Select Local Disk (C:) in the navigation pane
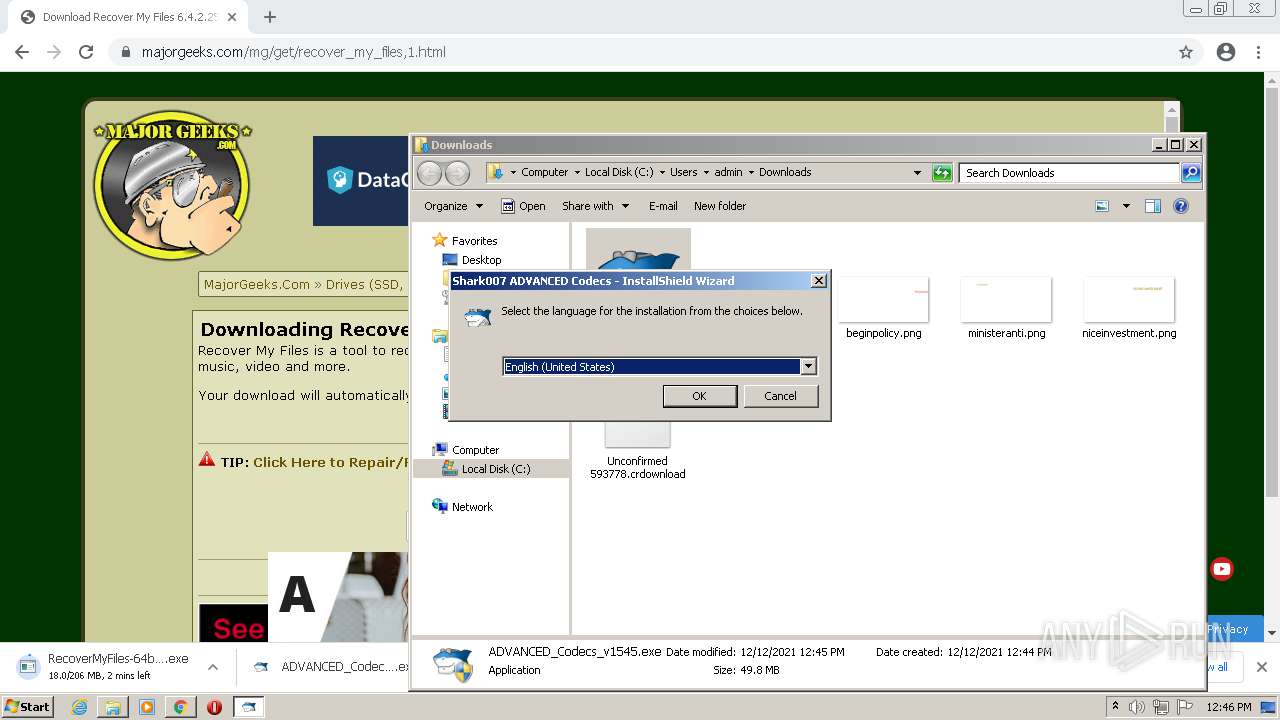This screenshot has height=720, width=1280. tap(495, 469)
